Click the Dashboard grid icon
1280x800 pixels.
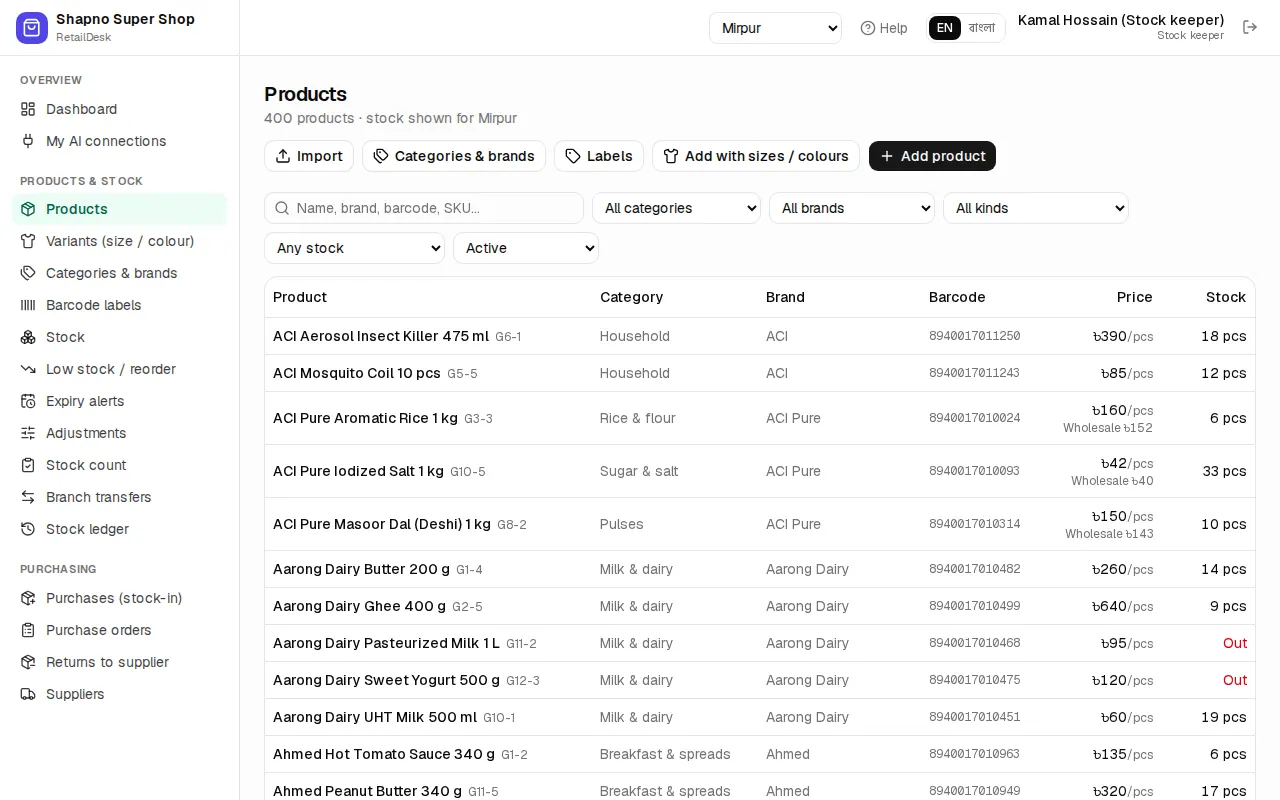pyautogui.click(x=28, y=109)
